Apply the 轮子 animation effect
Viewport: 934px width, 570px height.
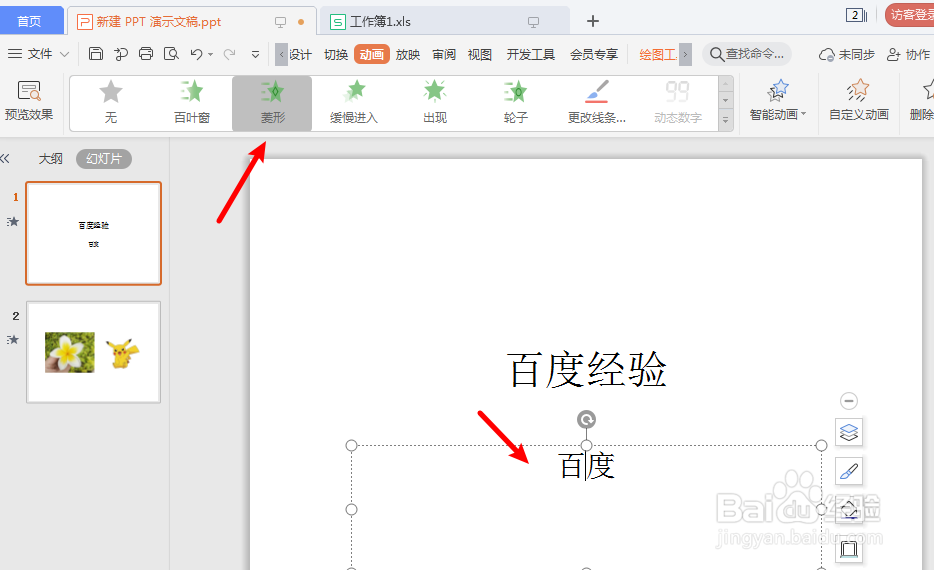pos(516,102)
